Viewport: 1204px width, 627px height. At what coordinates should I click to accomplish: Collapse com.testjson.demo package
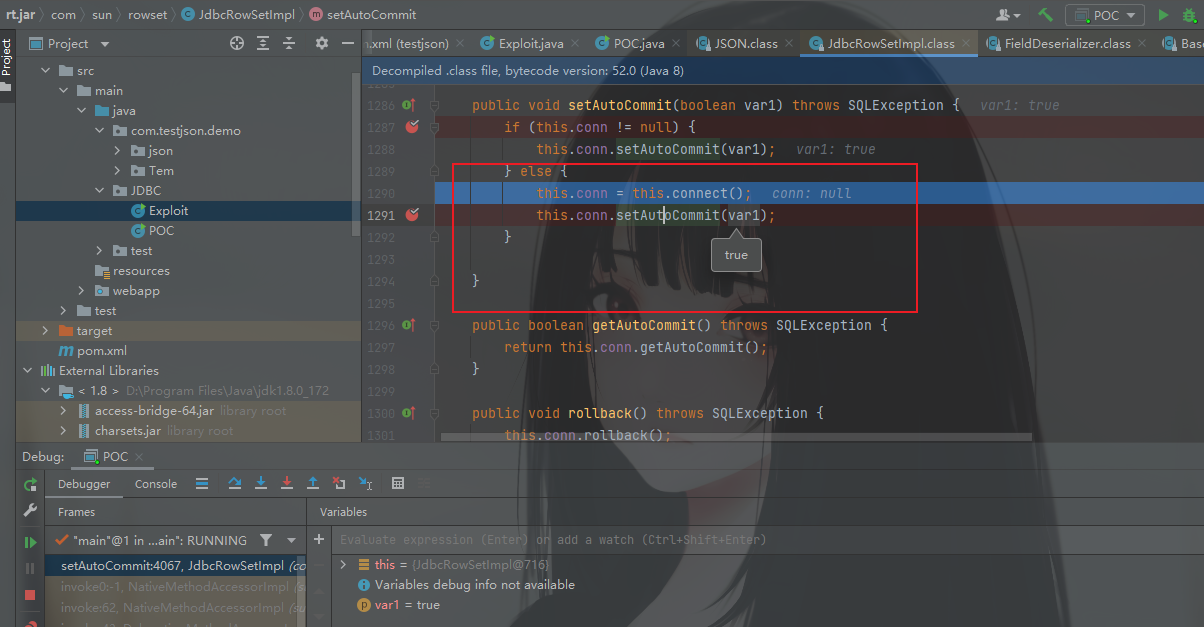click(99, 131)
